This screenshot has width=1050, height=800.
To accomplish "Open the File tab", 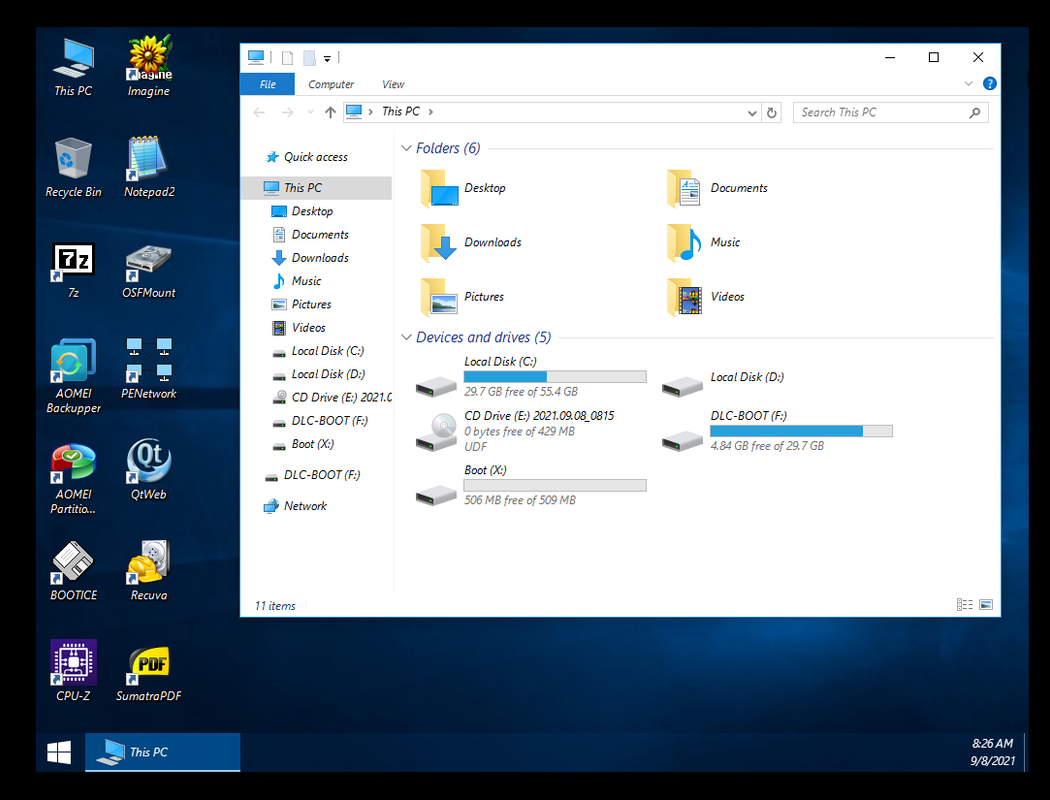I will coord(267,84).
